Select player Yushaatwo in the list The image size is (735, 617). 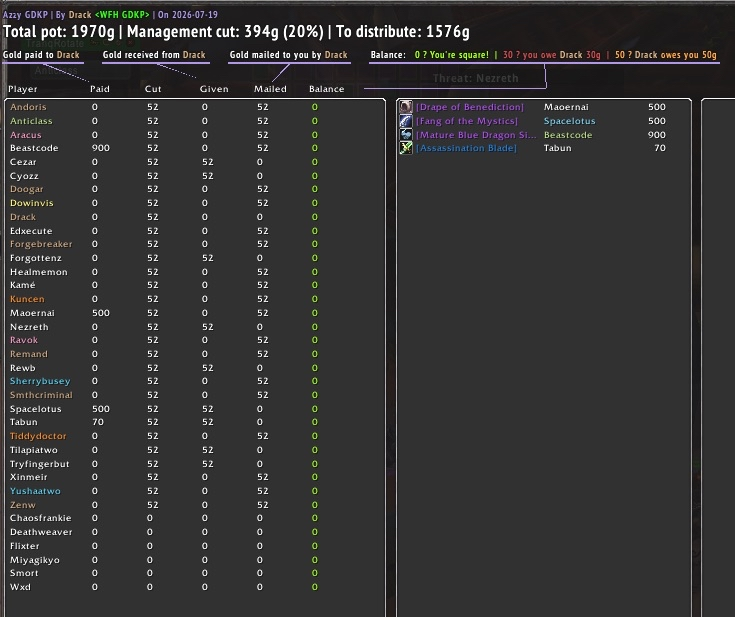point(35,491)
